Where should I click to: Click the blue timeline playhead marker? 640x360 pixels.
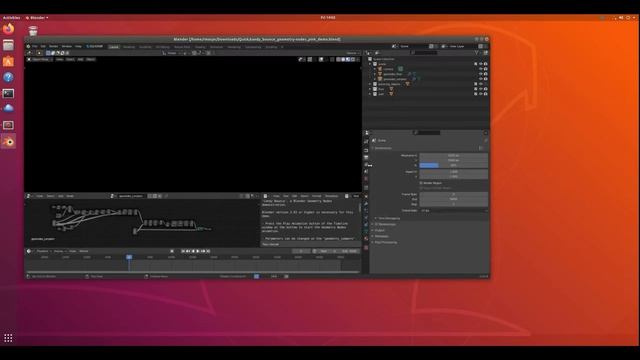point(129,257)
